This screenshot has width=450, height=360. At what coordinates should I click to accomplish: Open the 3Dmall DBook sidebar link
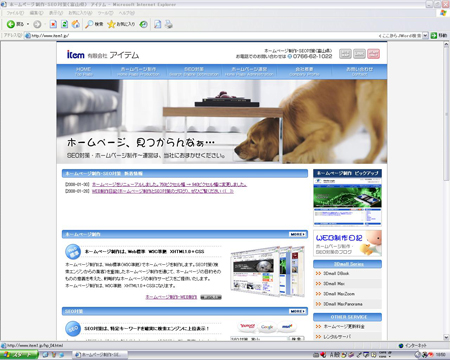coord(336,273)
